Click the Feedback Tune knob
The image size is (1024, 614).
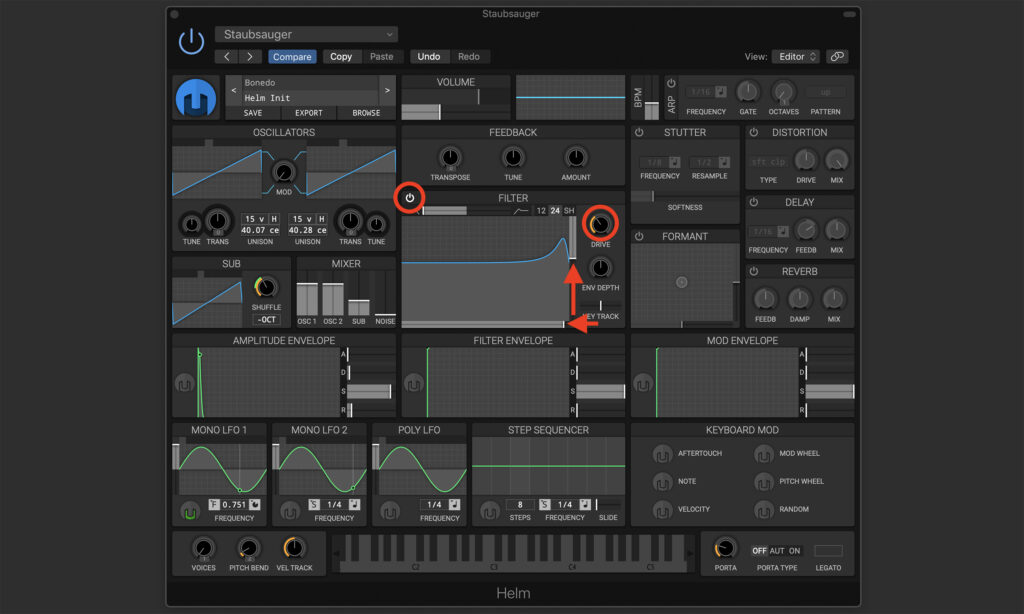pos(513,157)
